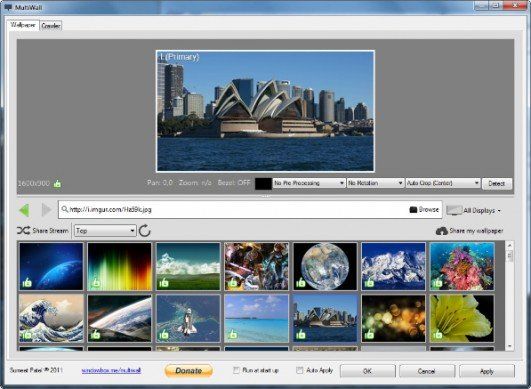The width and height of the screenshot is (531, 389).
Task: Like the rainbow aurora wallpaper with its thumbs-up
Action: [x=95, y=282]
